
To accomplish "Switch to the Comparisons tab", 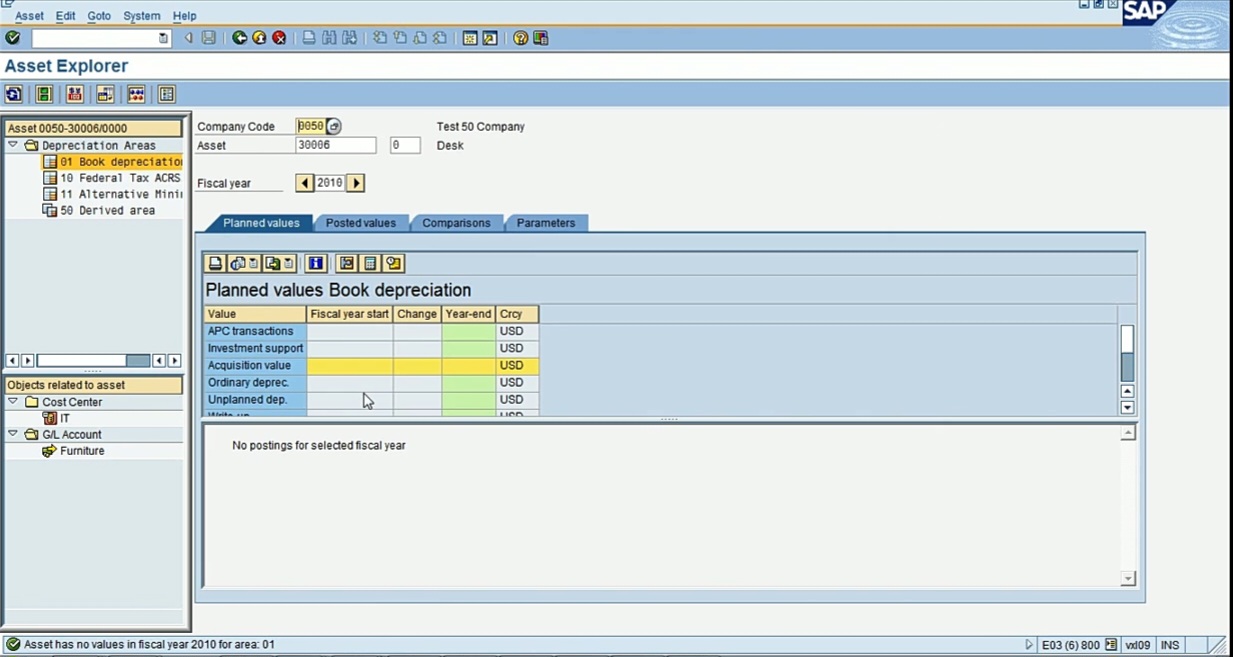I will (x=456, y=223).
